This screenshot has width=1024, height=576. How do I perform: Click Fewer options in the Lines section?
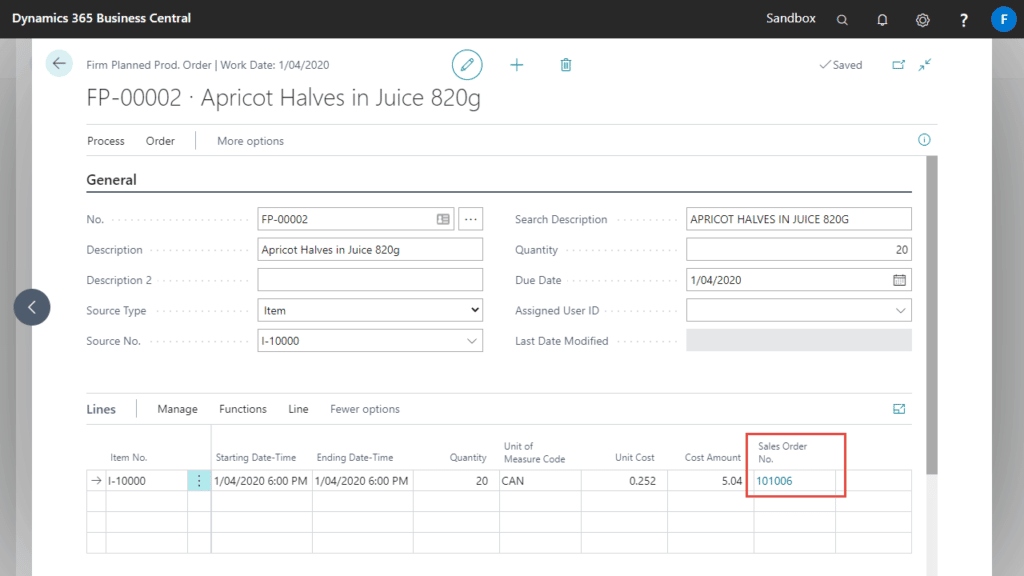click(365, 409)
